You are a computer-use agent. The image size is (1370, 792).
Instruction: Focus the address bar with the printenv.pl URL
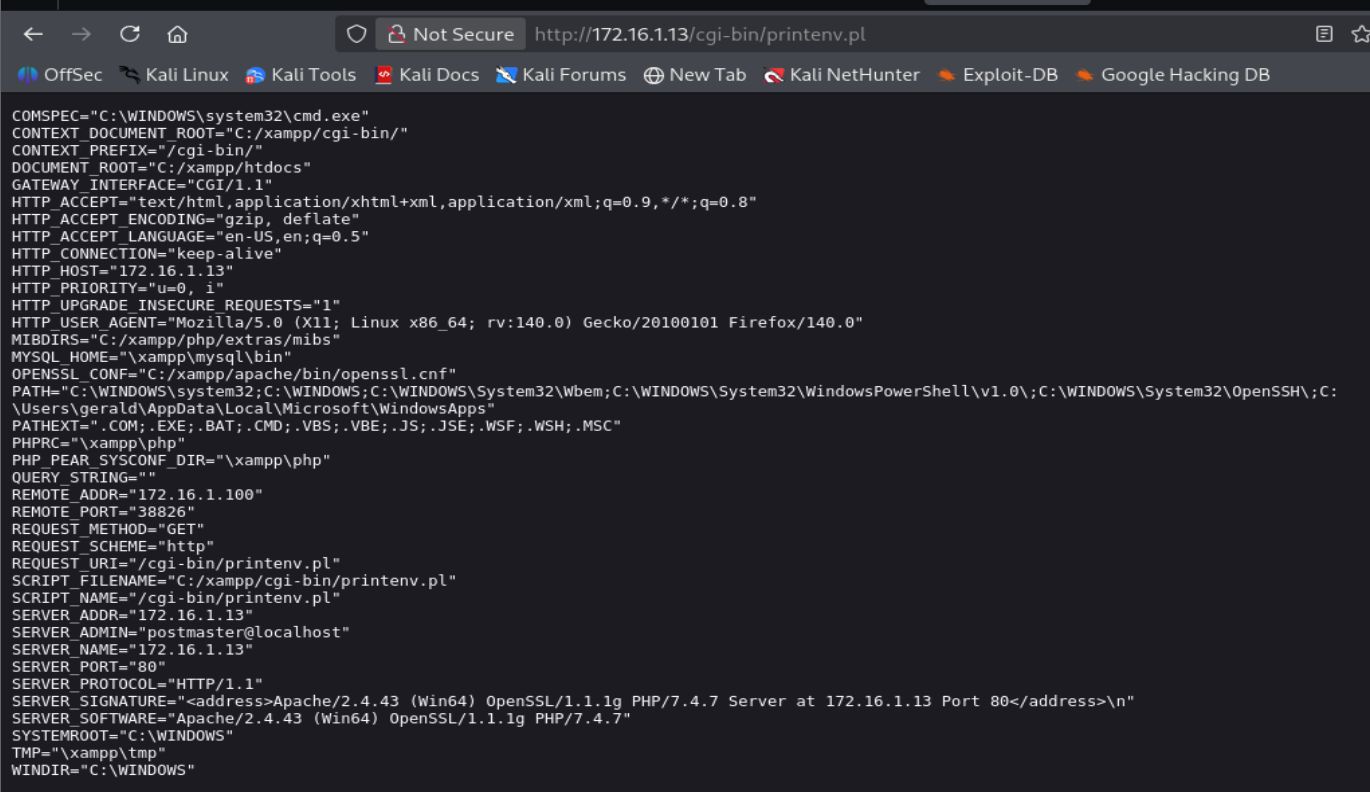700,34
